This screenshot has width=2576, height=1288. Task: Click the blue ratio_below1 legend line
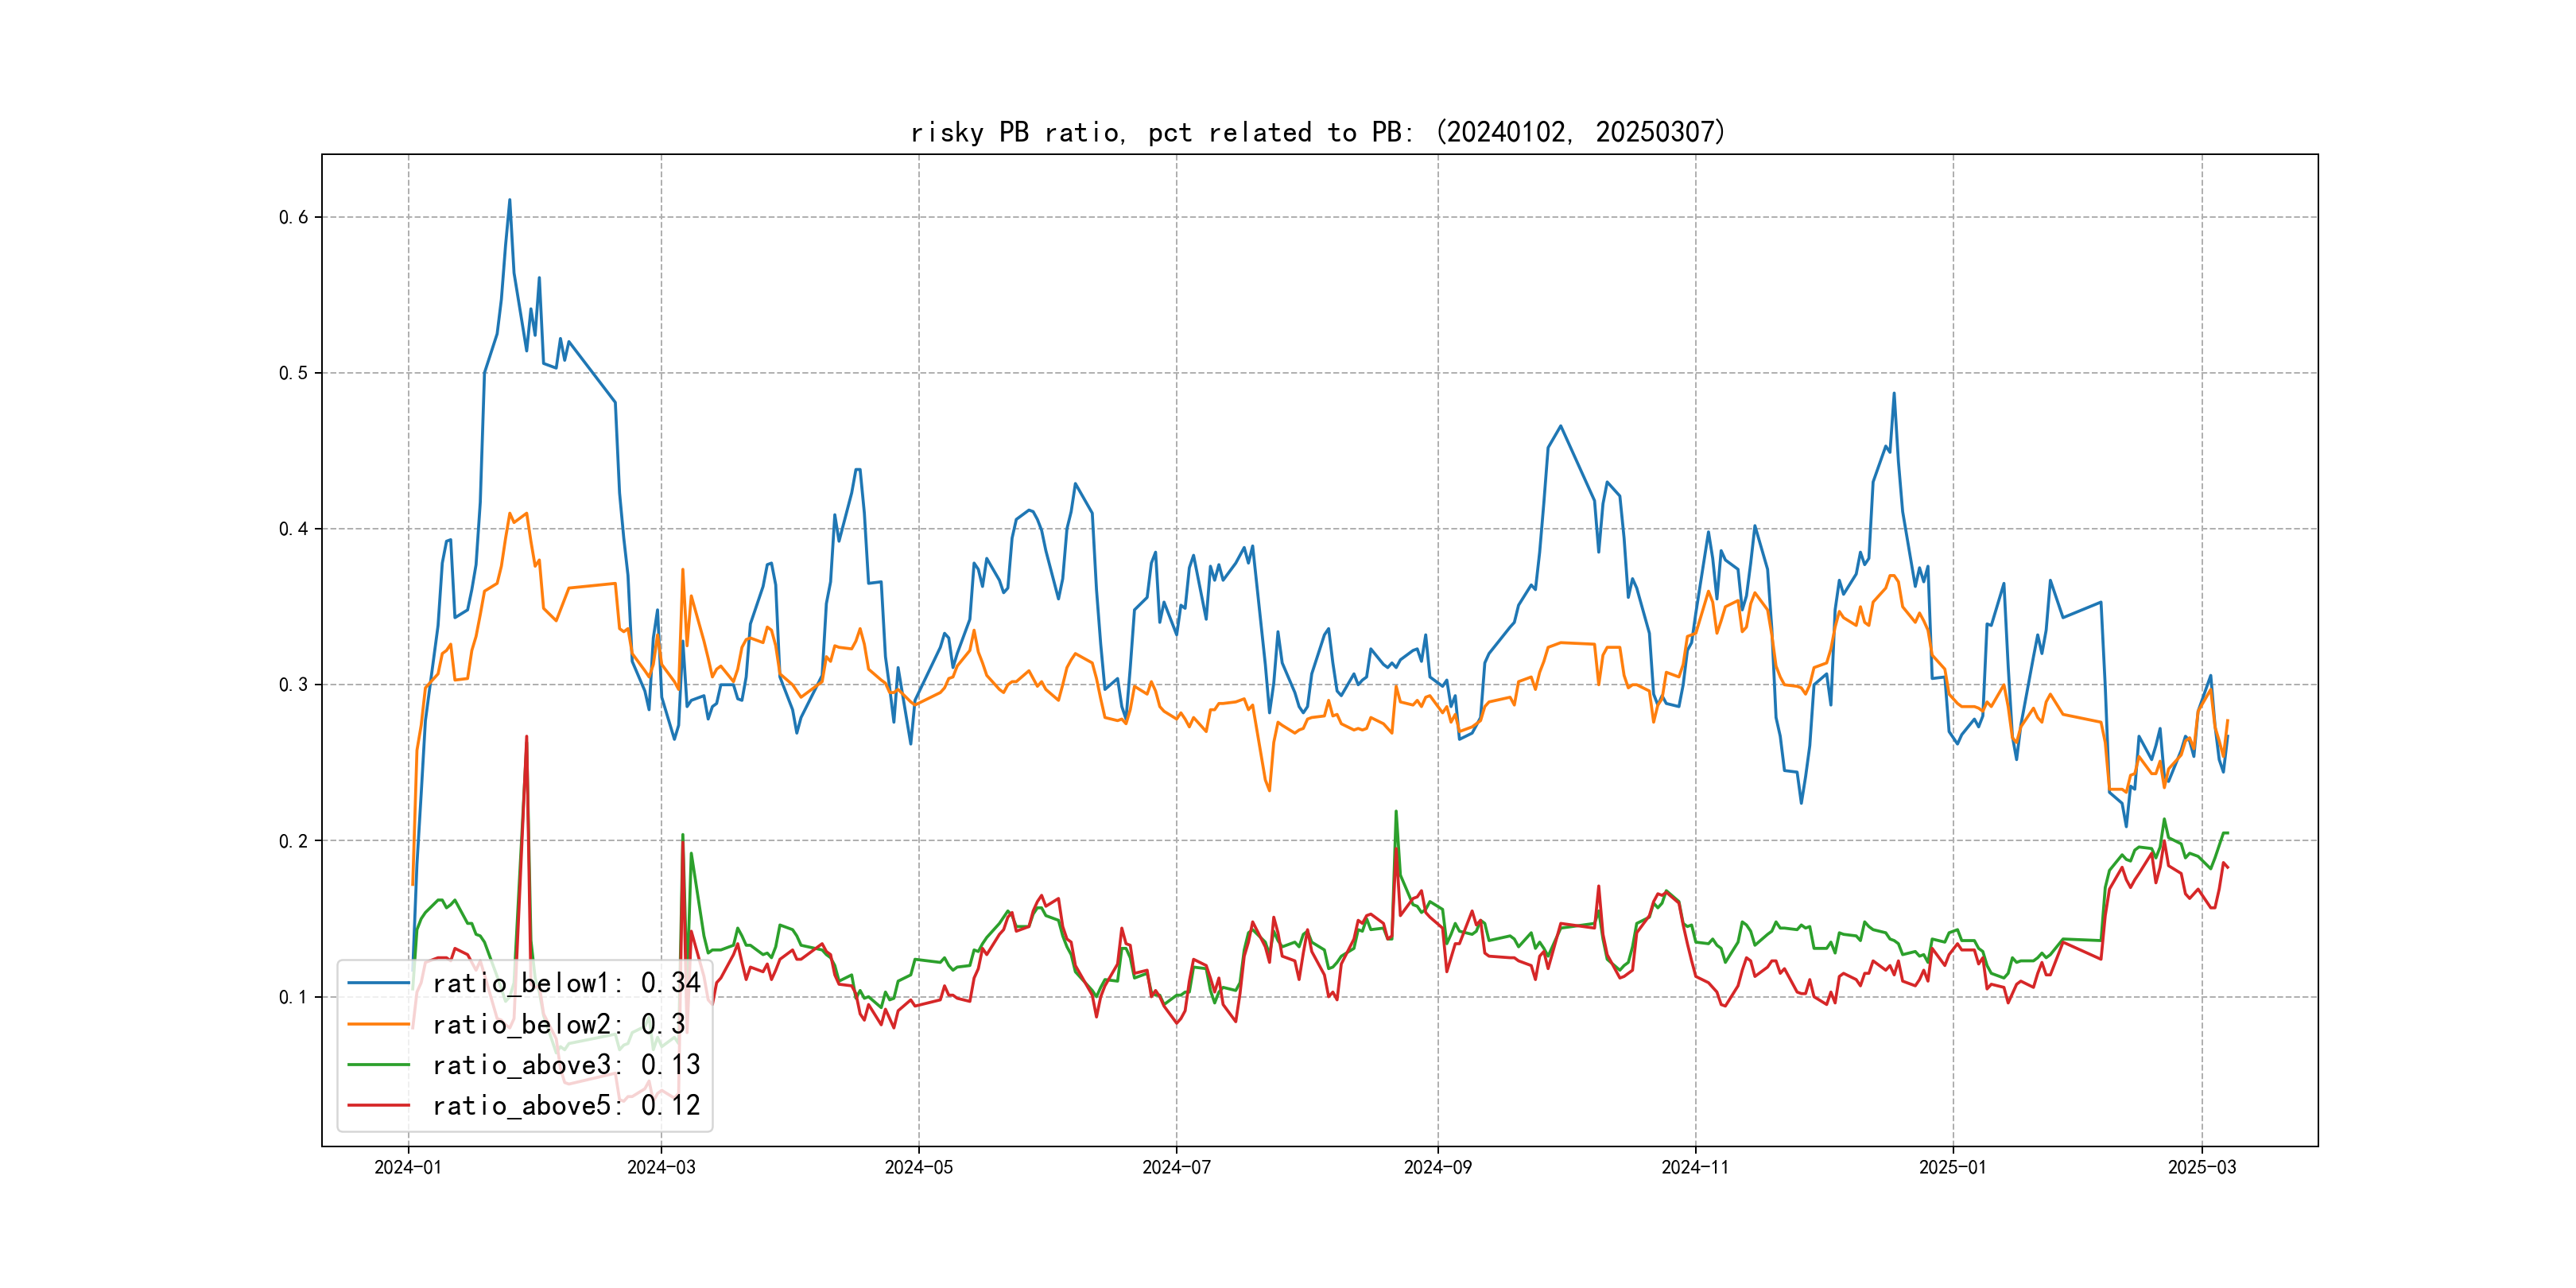(x=378, y=983)
